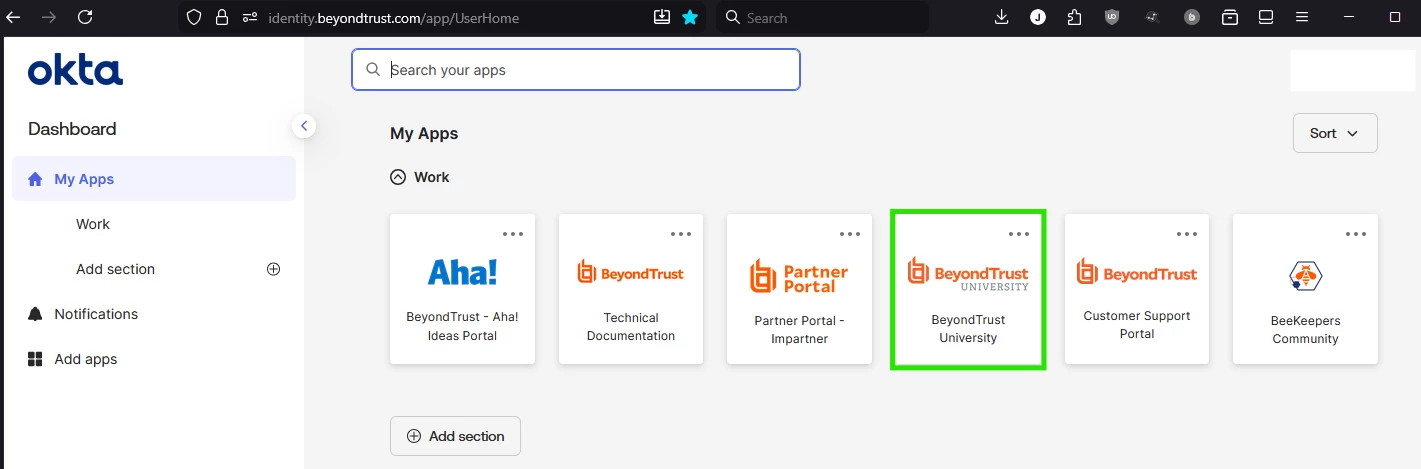
Task: Go back with the browser back arrow
Action: tap(14, 17)
